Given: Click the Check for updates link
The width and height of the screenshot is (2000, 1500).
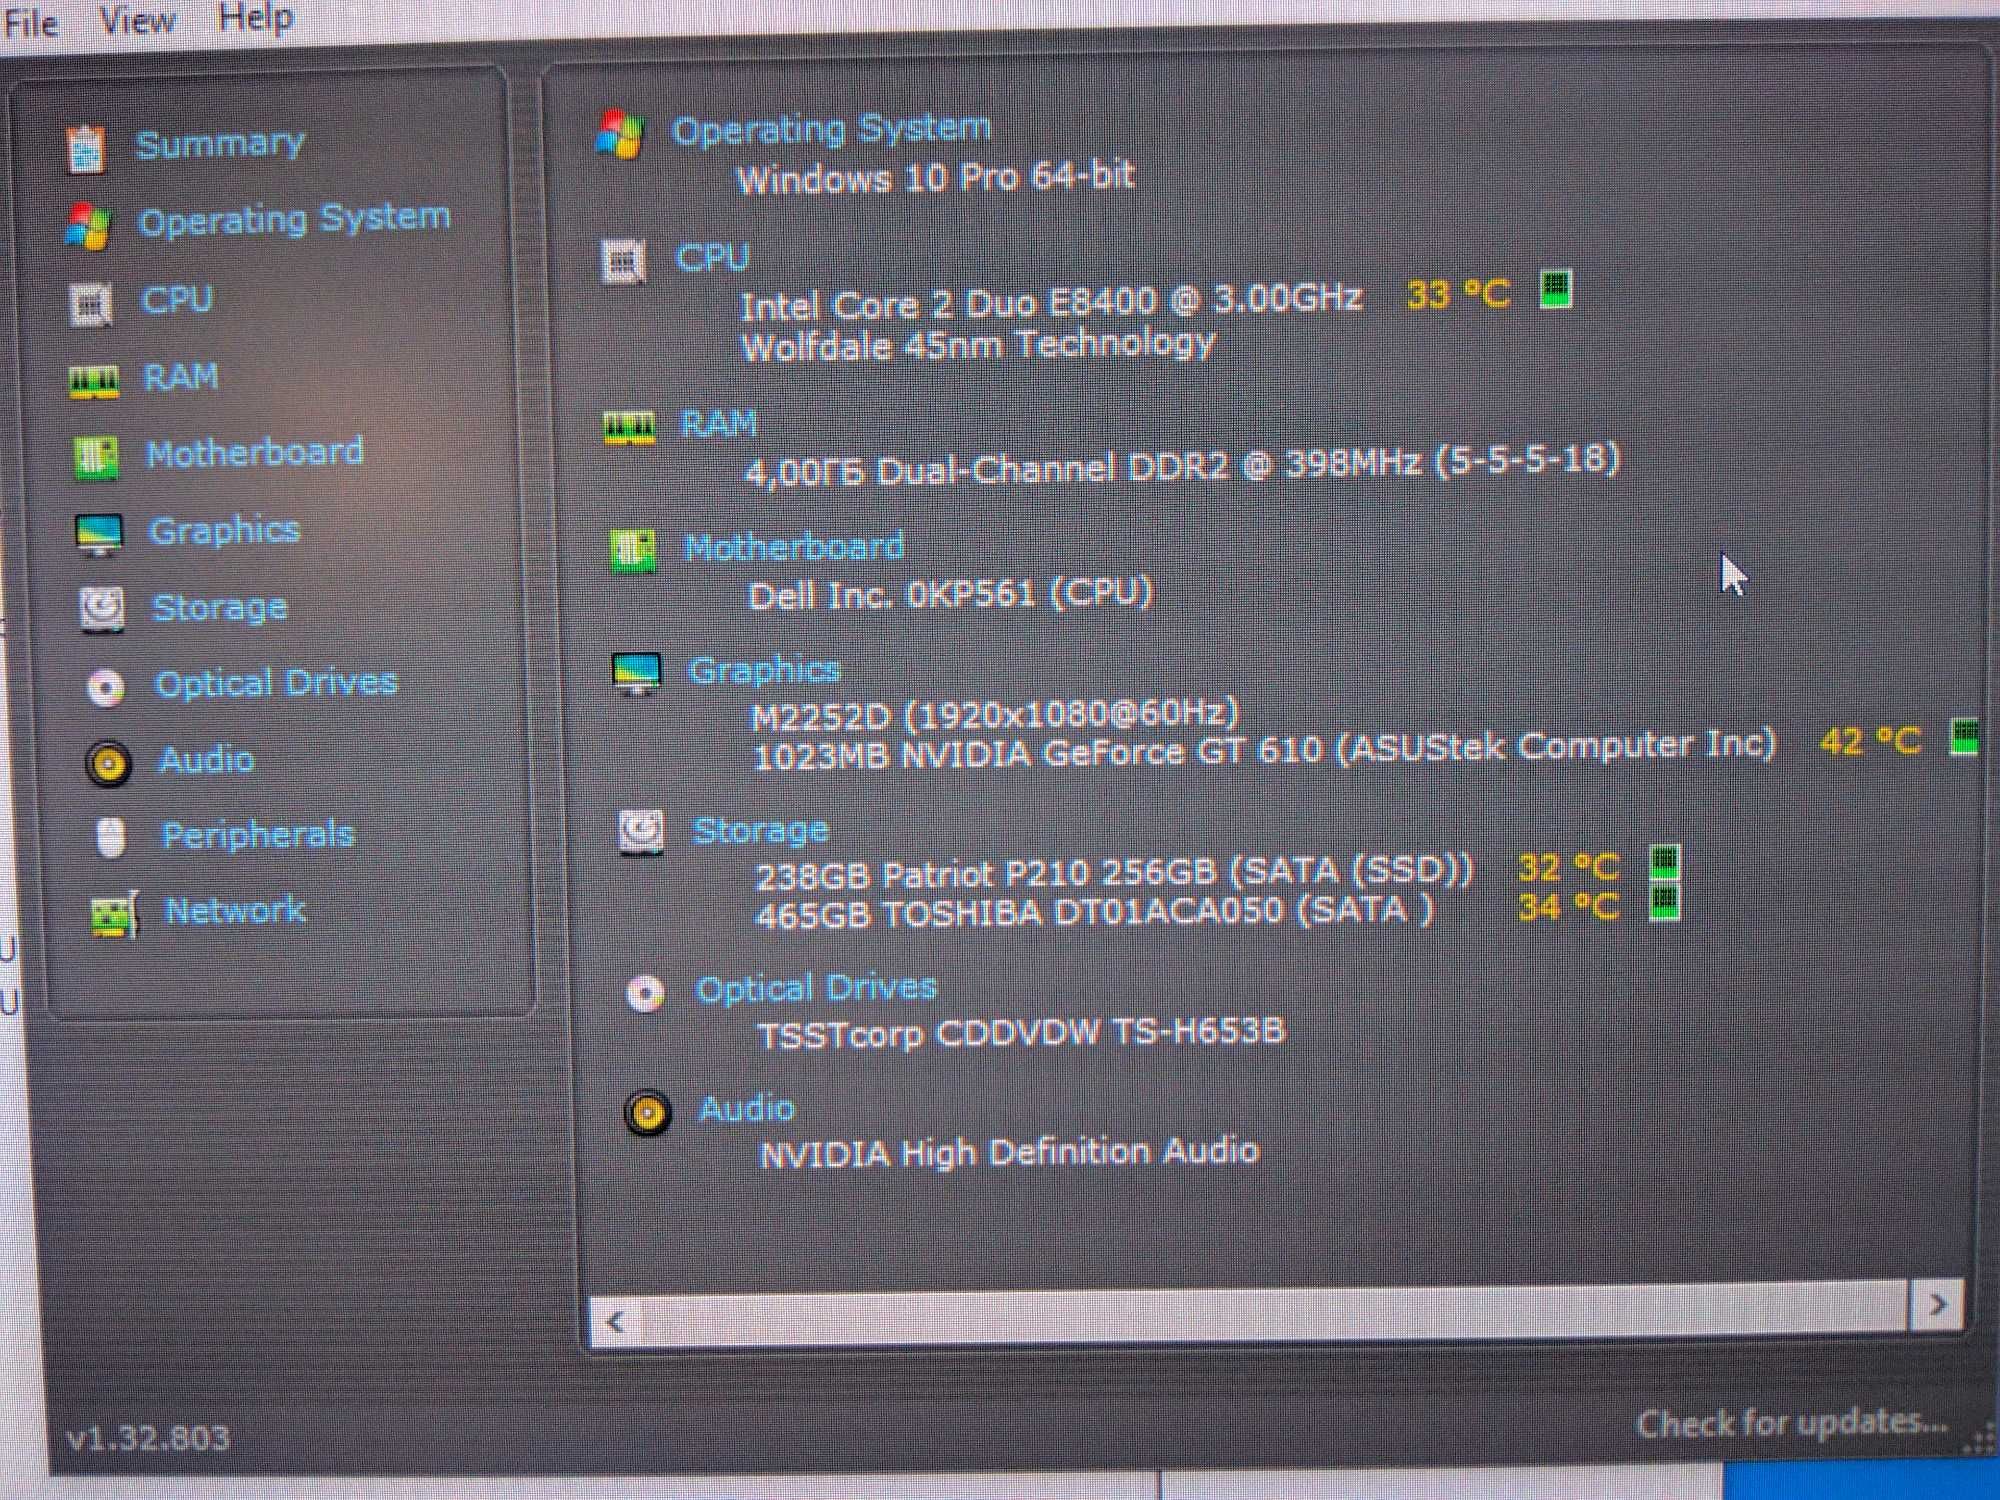Looking at the screenshot, I should click(1792, 1422).
